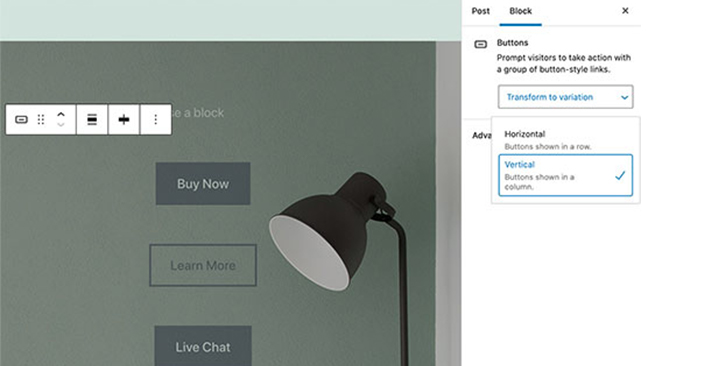
Task: Grab the drag handle dots icon
Action: [41, 120]
